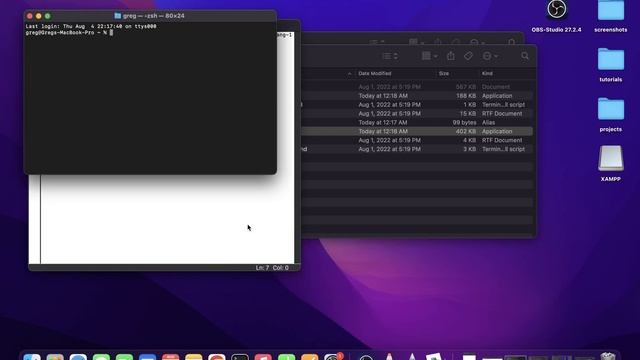Screen dimensions: 640x360
Task: Open Finder search magnifying glass
Action: pyautogui.click(x=525, y=56)
